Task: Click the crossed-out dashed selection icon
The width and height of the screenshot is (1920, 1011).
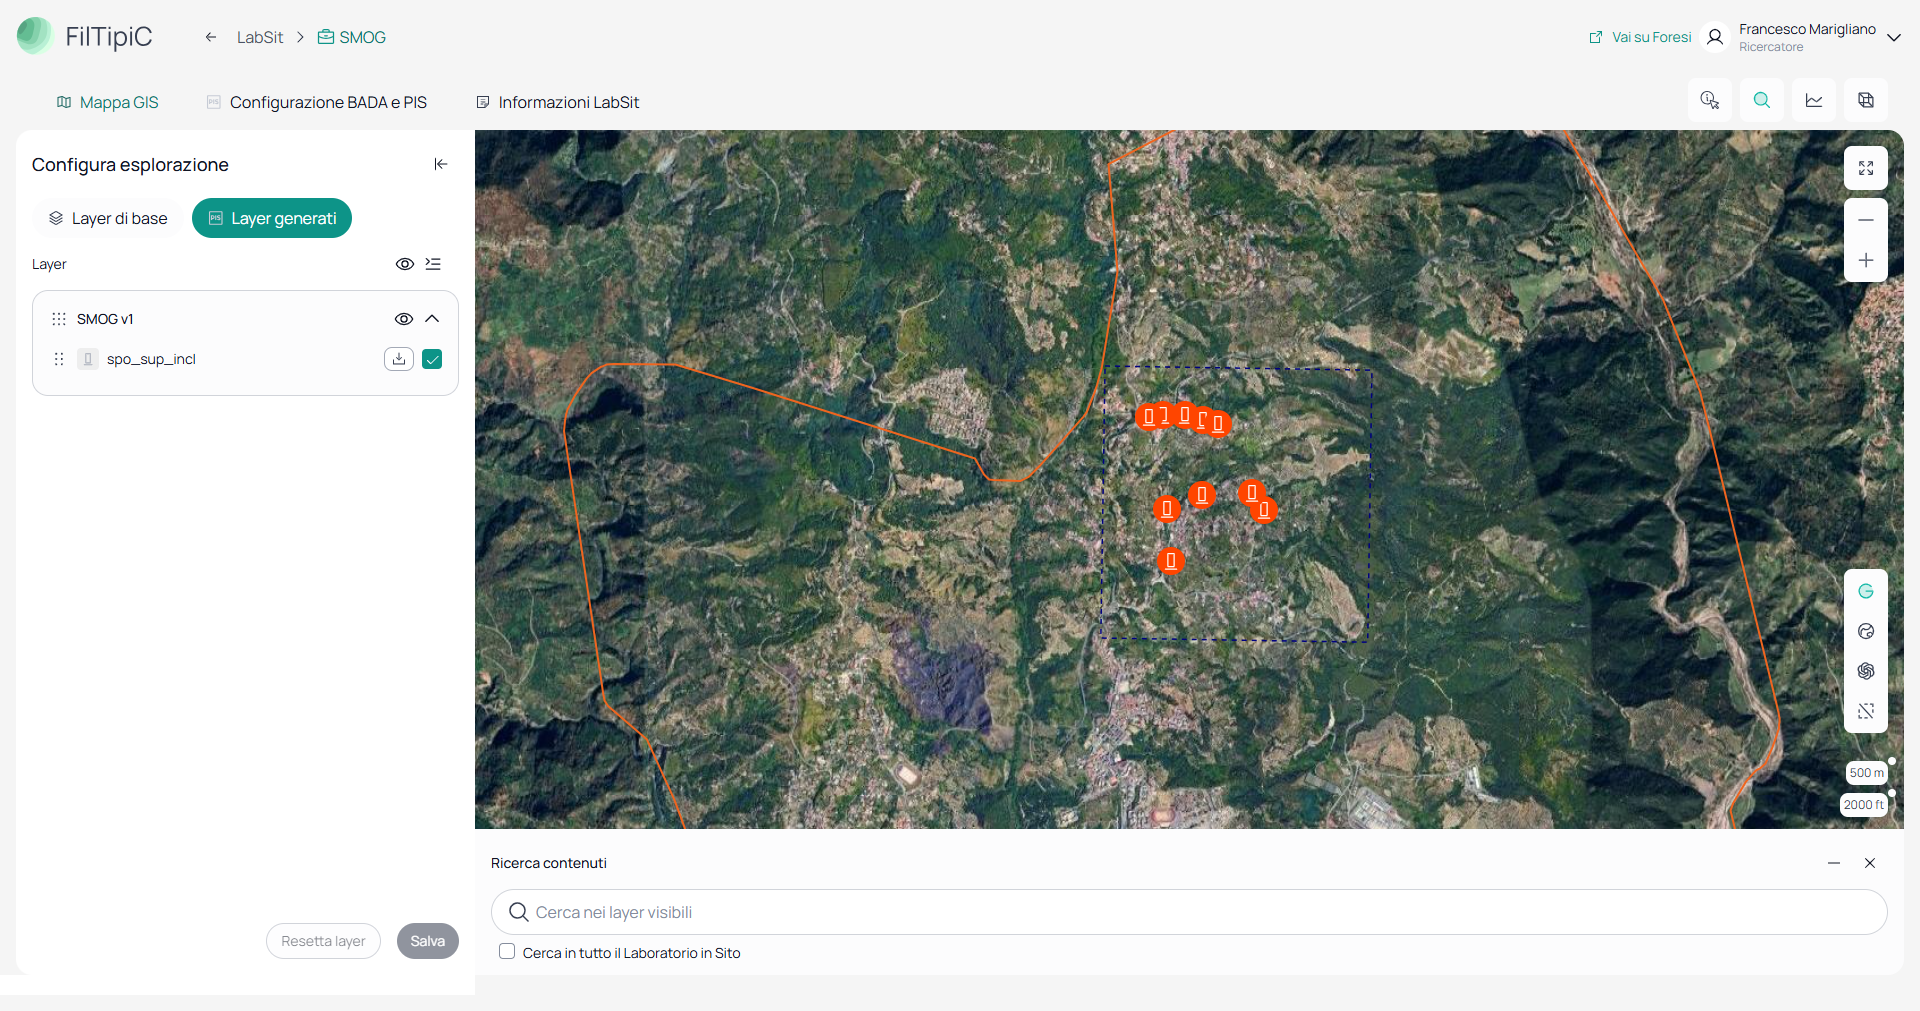Action: pyautogui.click(x=1866, y=711)
